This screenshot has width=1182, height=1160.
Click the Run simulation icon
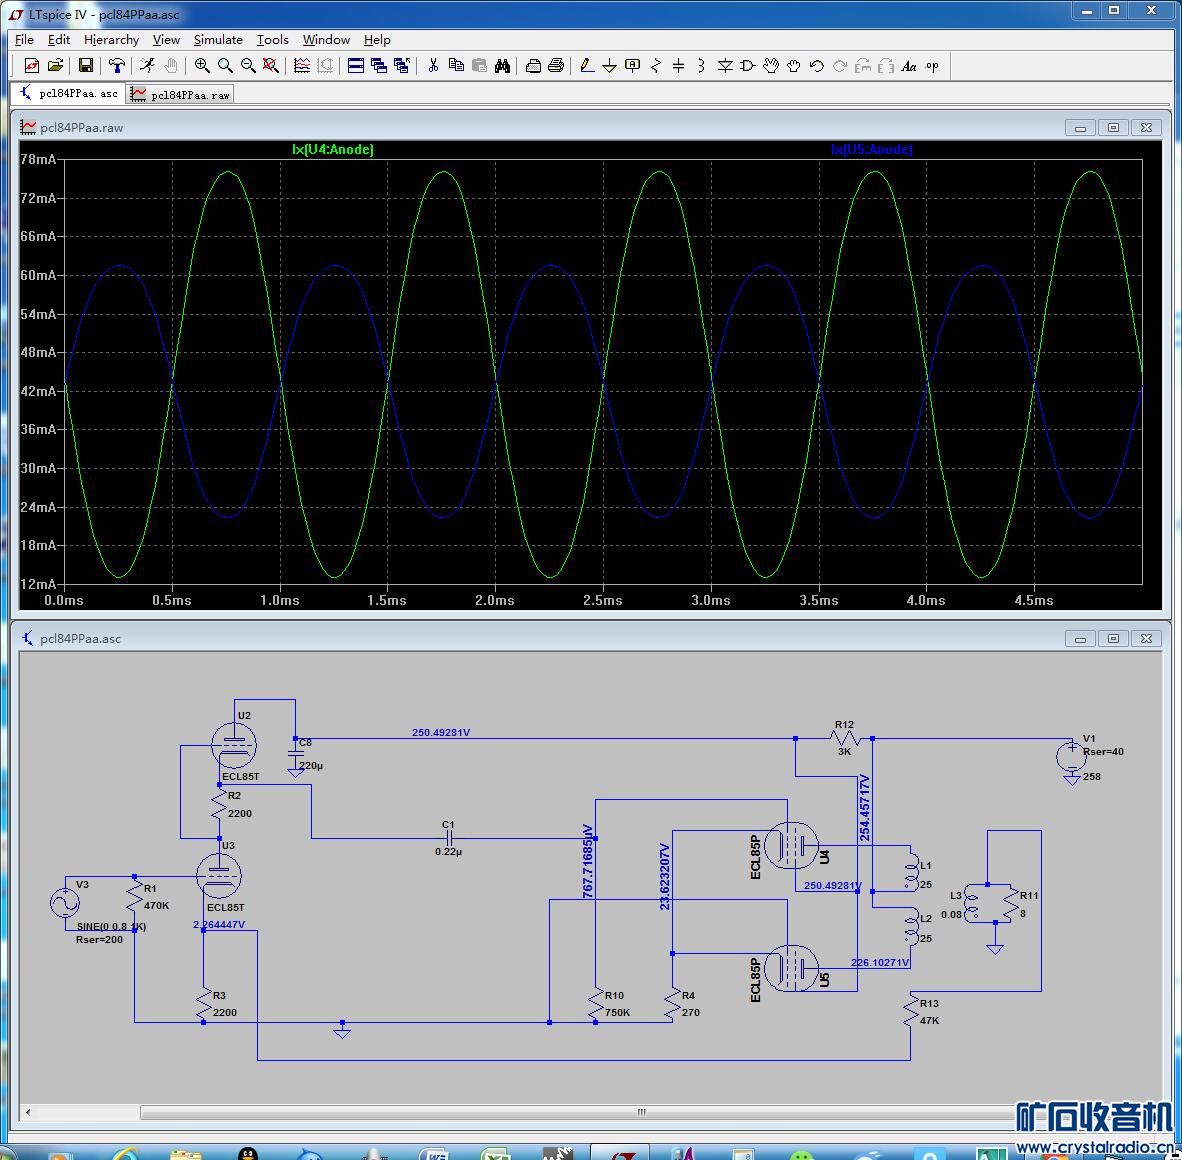[147, 66]
